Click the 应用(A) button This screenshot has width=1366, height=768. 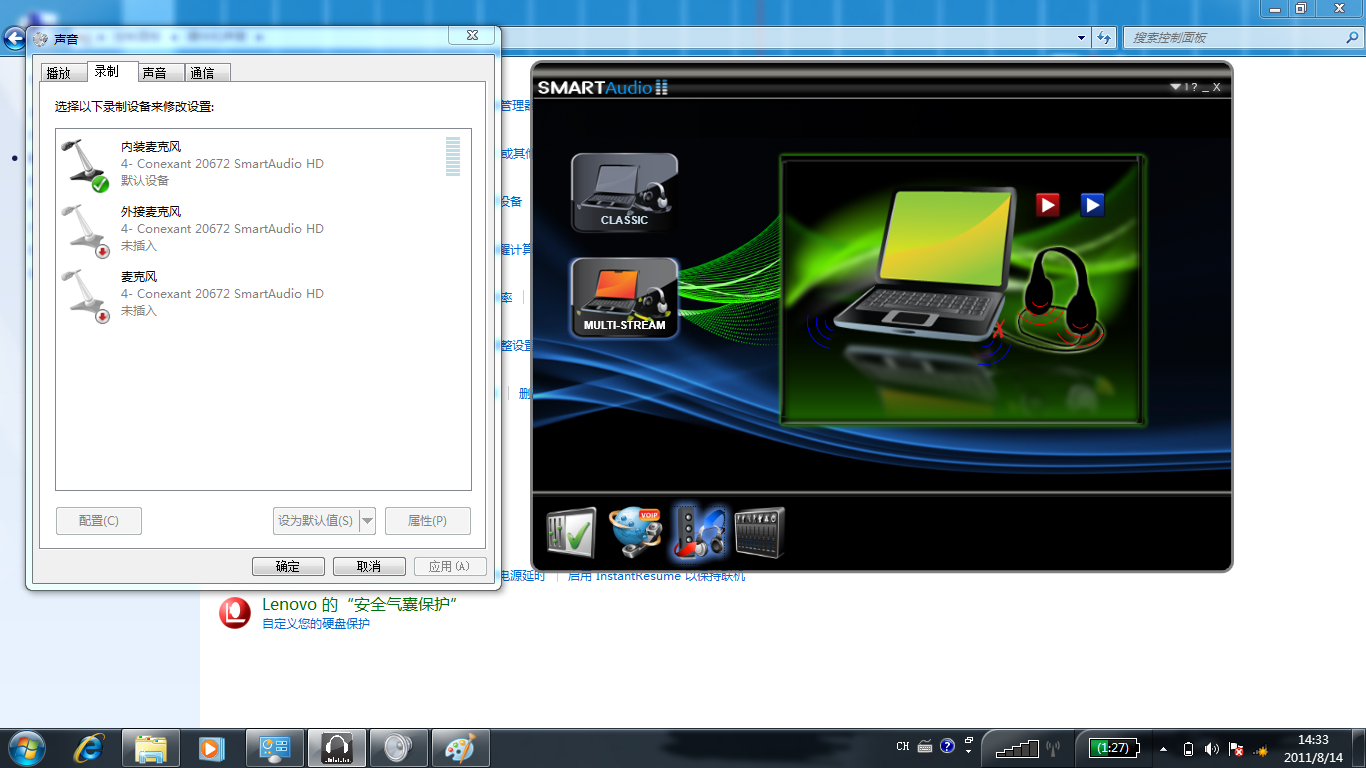point(450,566)
